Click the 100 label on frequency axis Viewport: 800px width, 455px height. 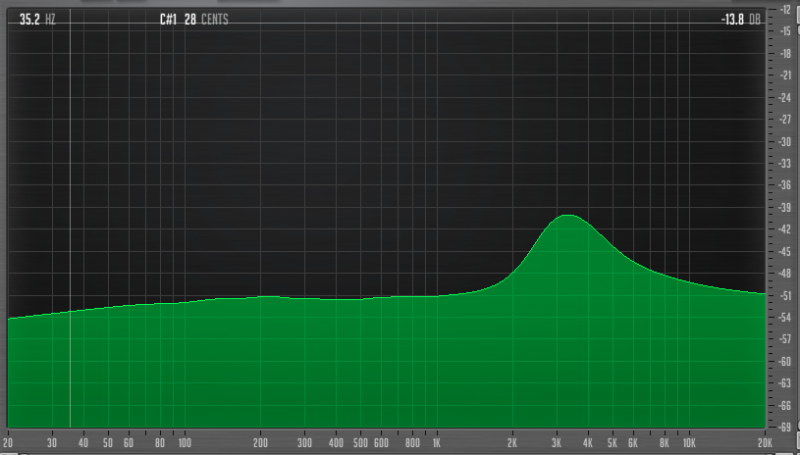185,441
